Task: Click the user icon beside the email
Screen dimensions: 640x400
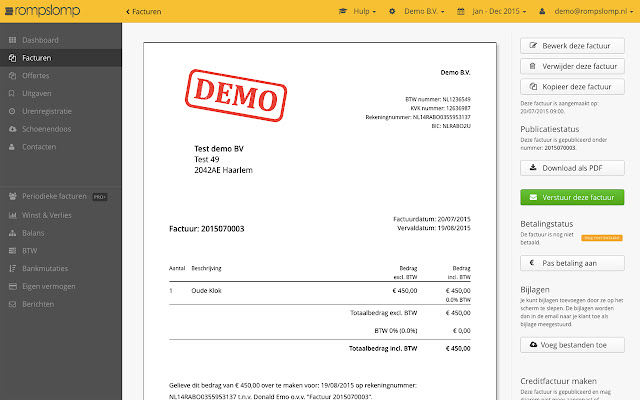Action: (x=542, y=11)
